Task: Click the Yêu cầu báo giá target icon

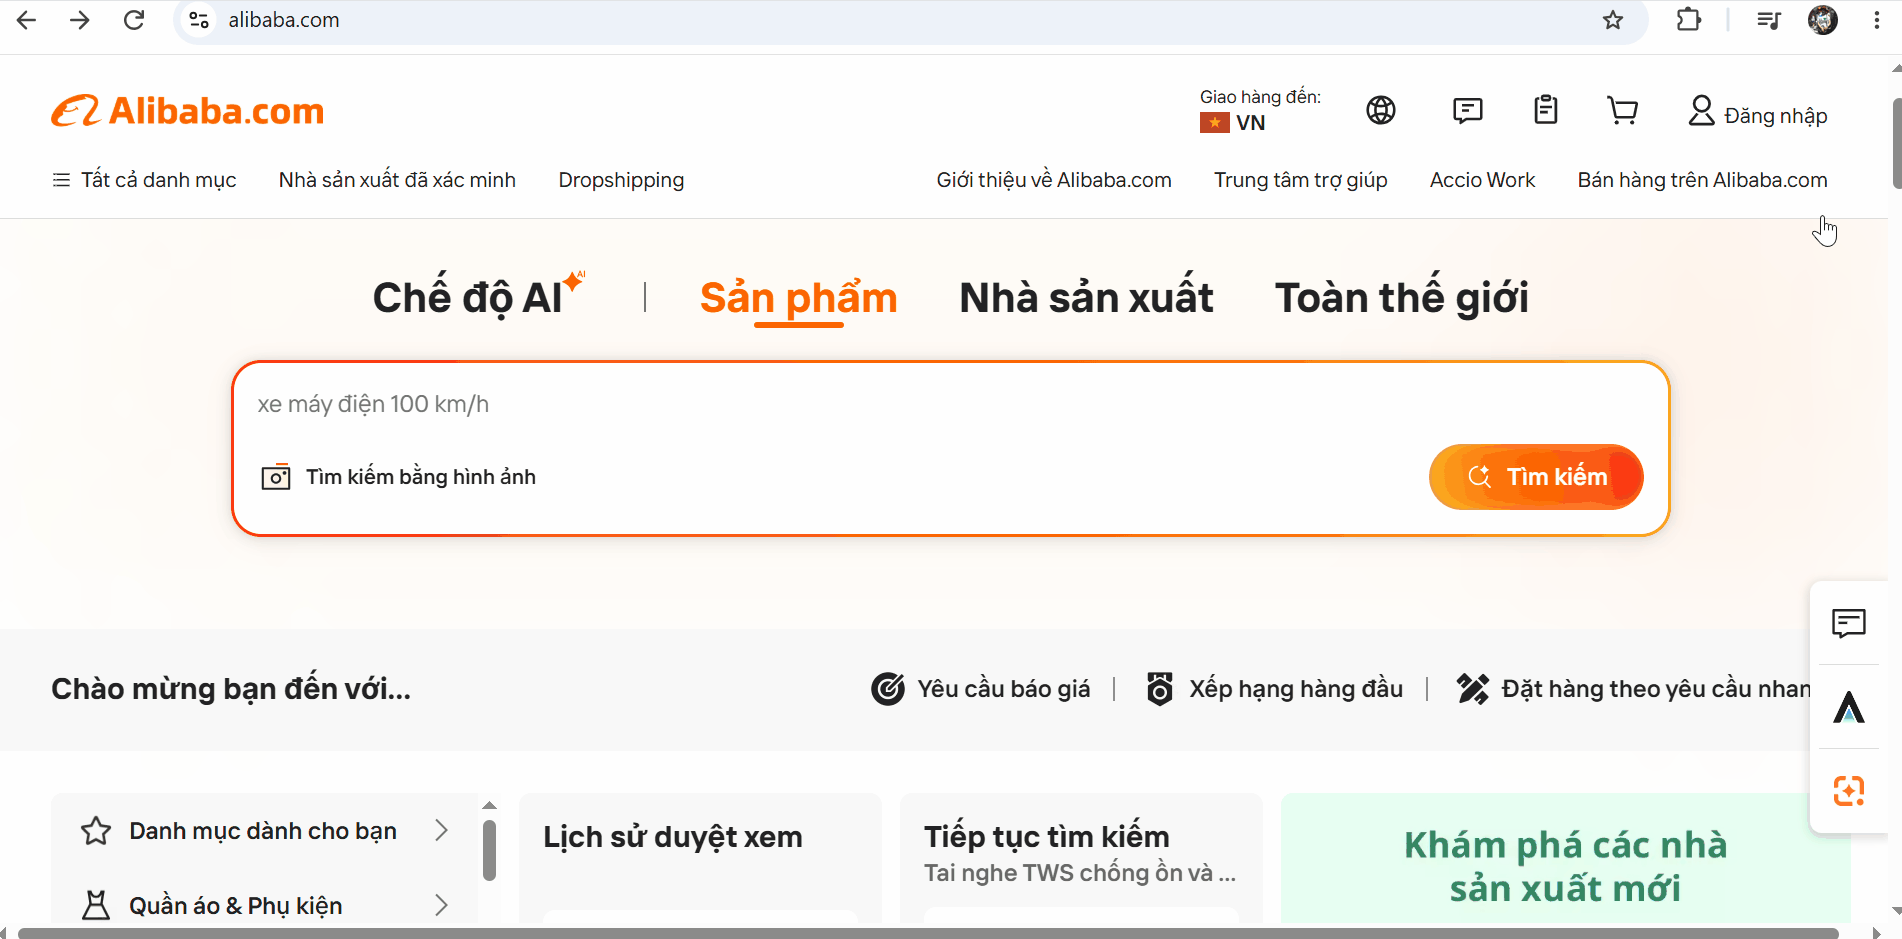Action: coord(888,689)
